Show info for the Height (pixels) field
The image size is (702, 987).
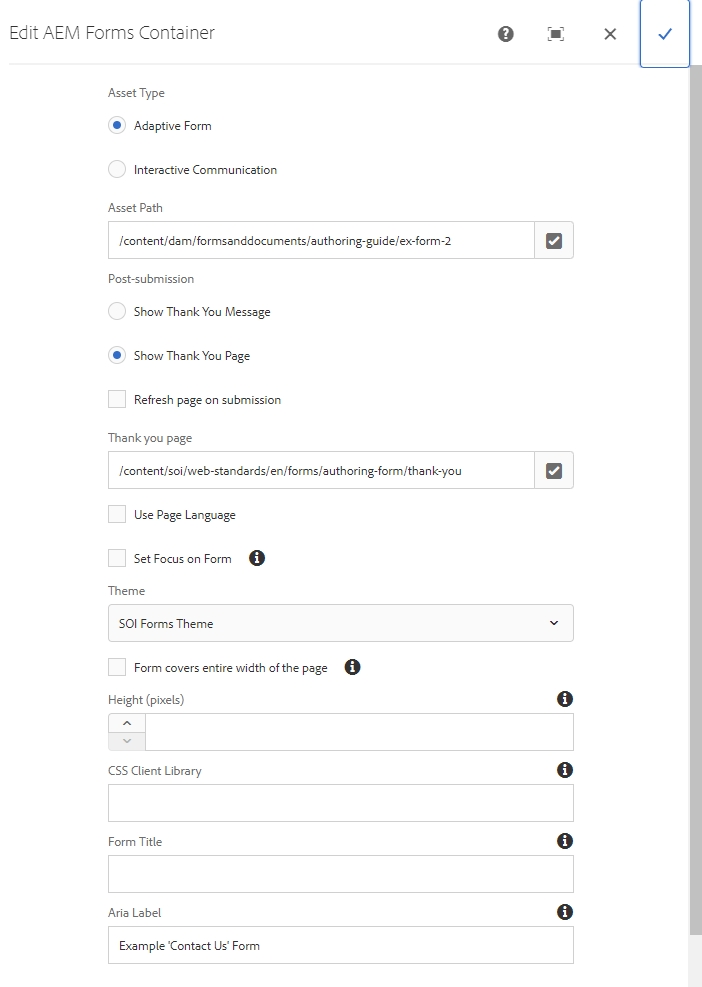pos(565,699)
